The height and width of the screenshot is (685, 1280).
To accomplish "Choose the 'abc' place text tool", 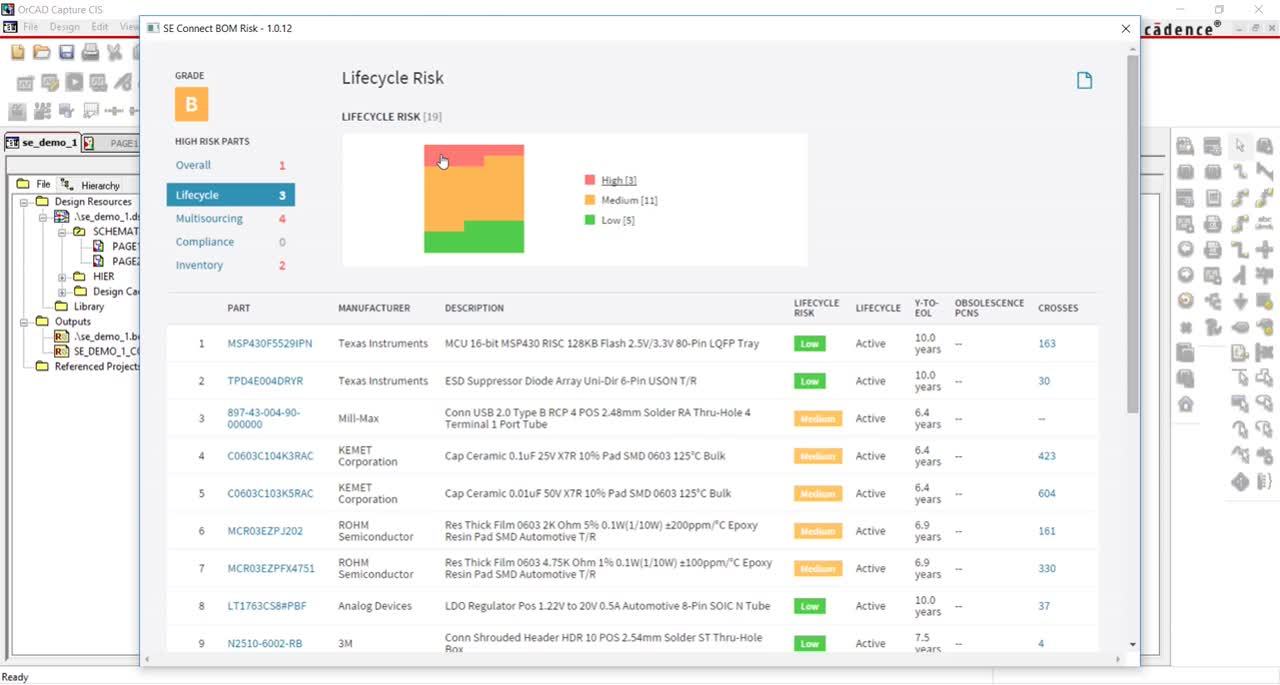I will coord(1264,223).
